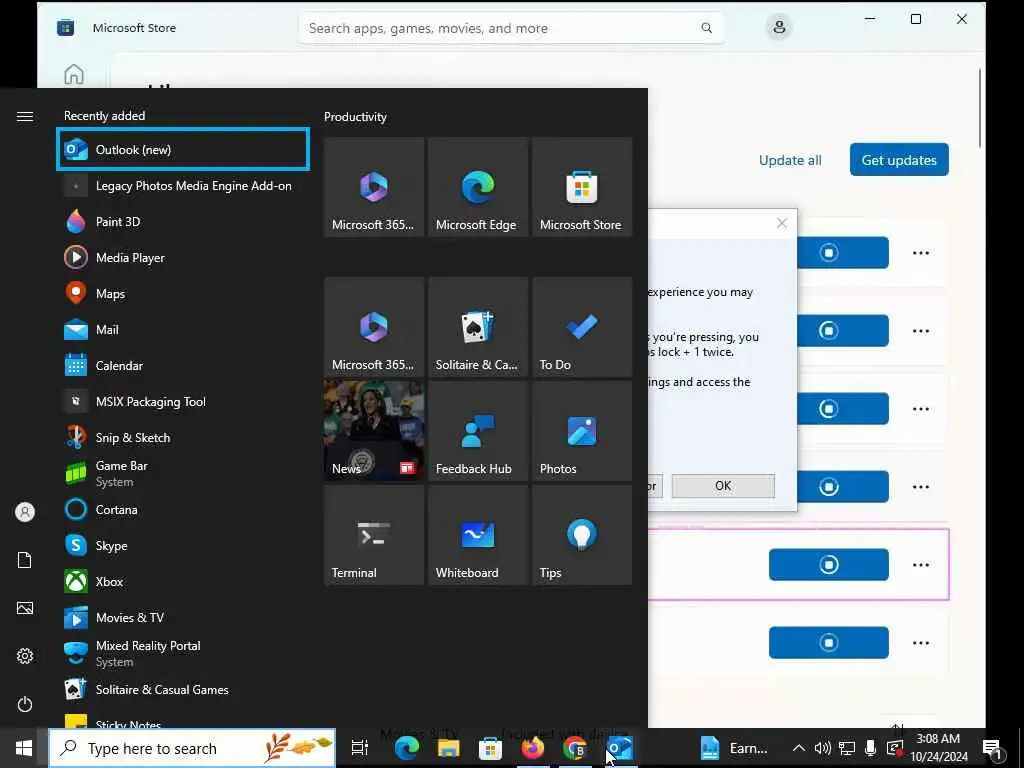Launch MSIX Packaging Tool
The image size is (1024, 768).
pyautogui.click(x=183, y=401)
